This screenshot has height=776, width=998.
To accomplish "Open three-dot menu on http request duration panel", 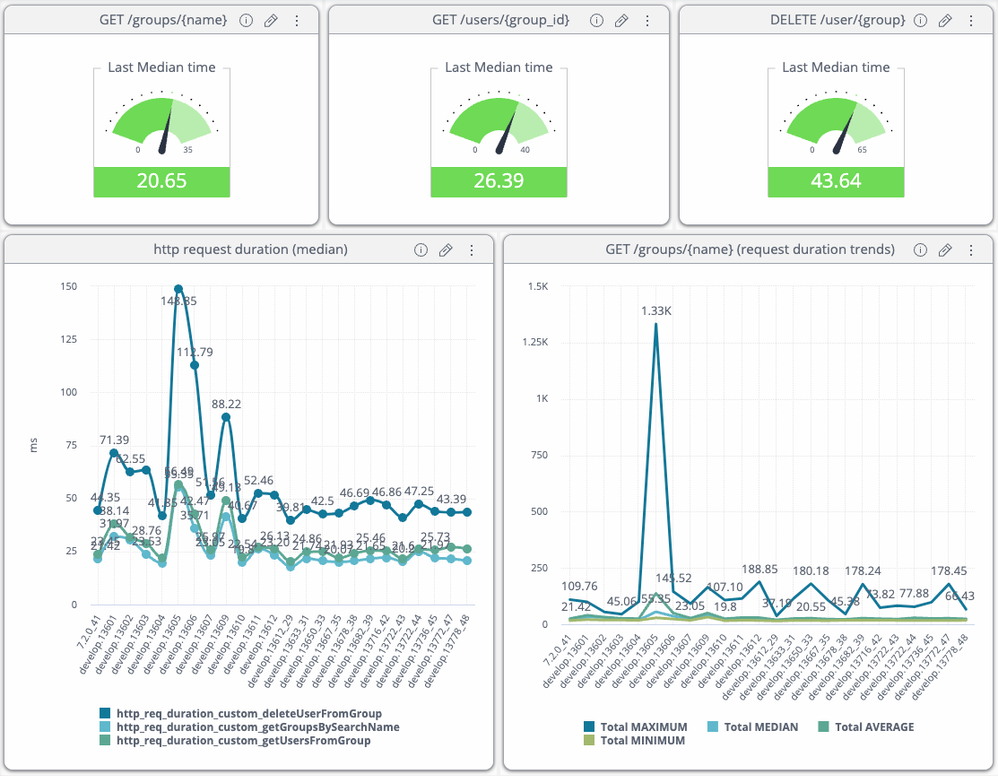I will pos(471,250).
